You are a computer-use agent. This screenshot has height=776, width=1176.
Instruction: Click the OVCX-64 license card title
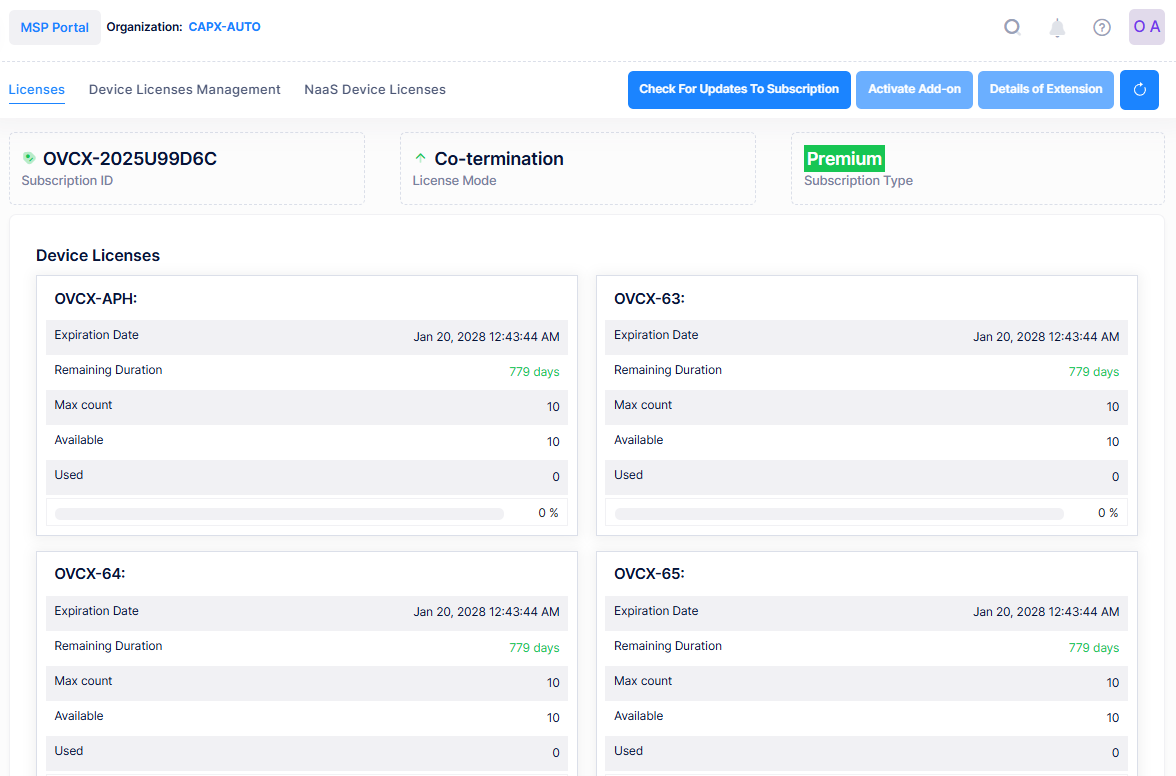90,574
